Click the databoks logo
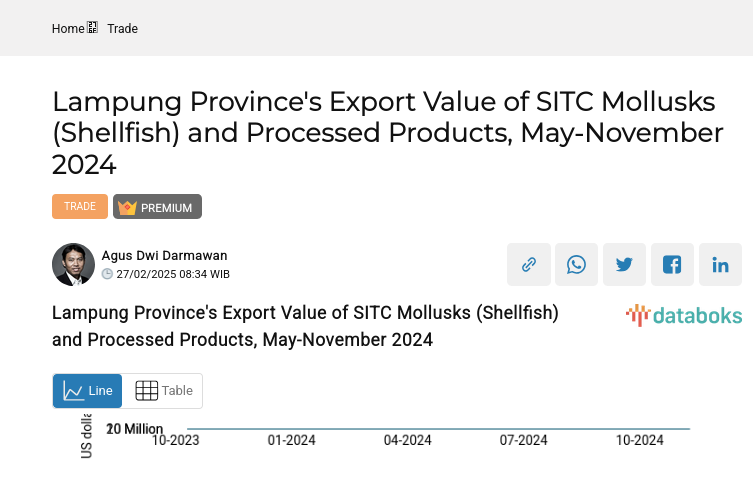Viewport: 753px width, 498px height. (x=684, y=316)
